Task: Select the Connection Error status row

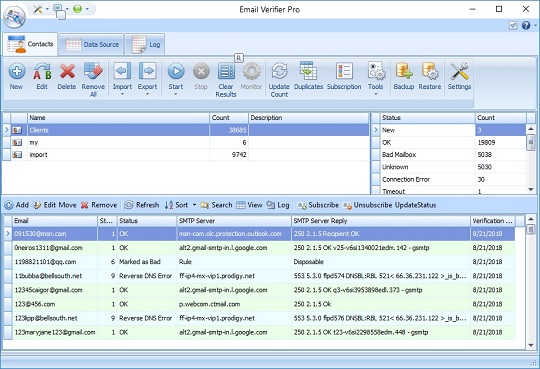Action: [449, 180]
